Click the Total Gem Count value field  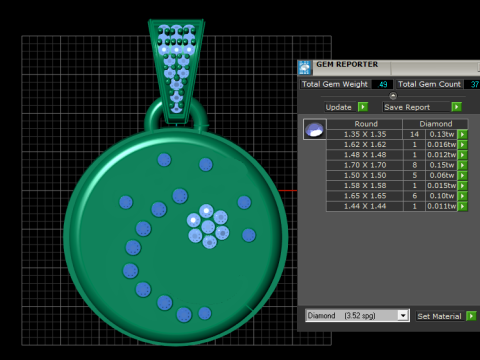coord(473,84)
